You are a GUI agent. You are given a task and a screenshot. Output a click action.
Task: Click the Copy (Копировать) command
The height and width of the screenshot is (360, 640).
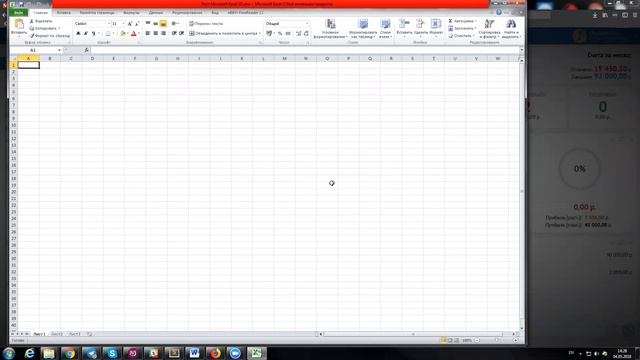pyautogui.click(x=44, y=28)
